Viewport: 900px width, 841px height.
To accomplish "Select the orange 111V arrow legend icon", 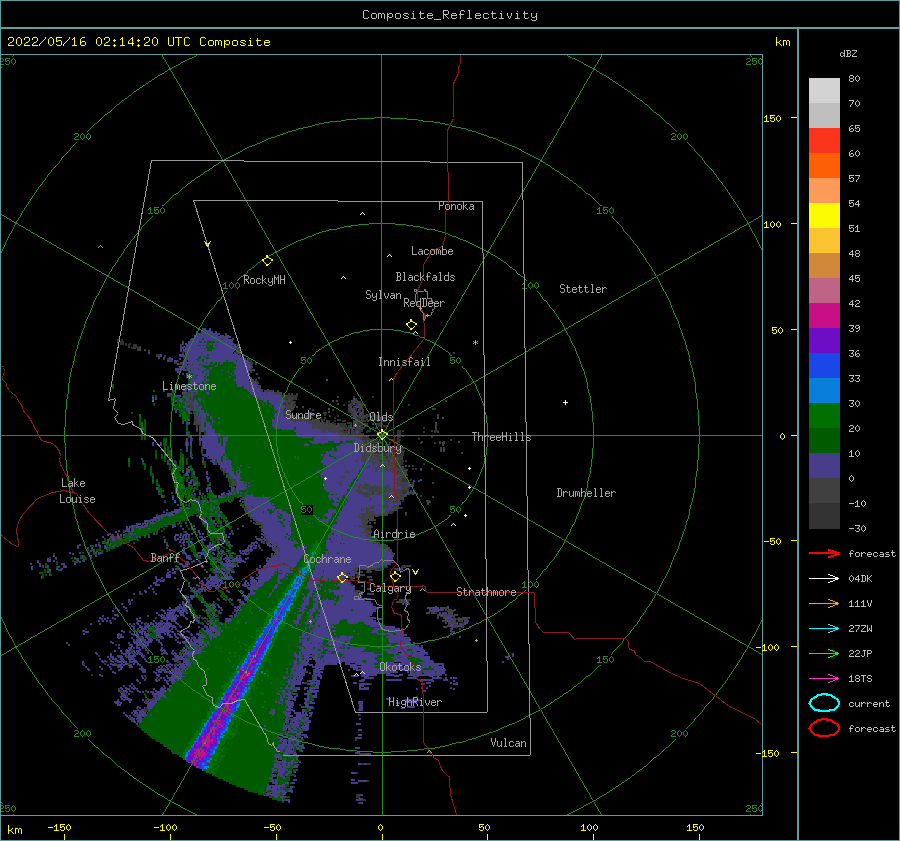I will point(824,603).
